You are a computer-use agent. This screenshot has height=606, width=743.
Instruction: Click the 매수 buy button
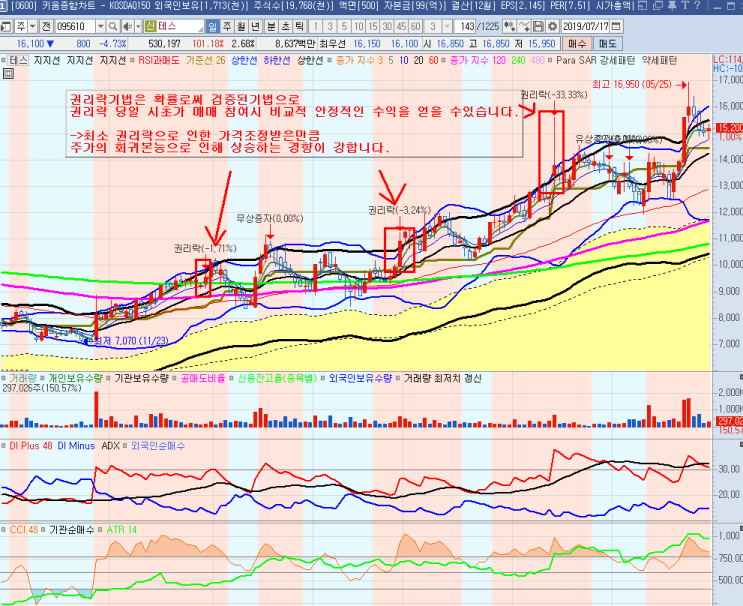577,44
